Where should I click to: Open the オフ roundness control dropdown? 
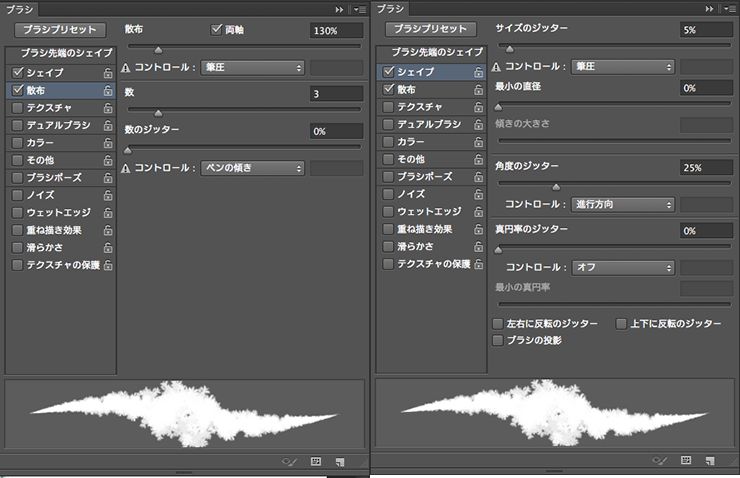pyautogui.click(x=623, y=267)
